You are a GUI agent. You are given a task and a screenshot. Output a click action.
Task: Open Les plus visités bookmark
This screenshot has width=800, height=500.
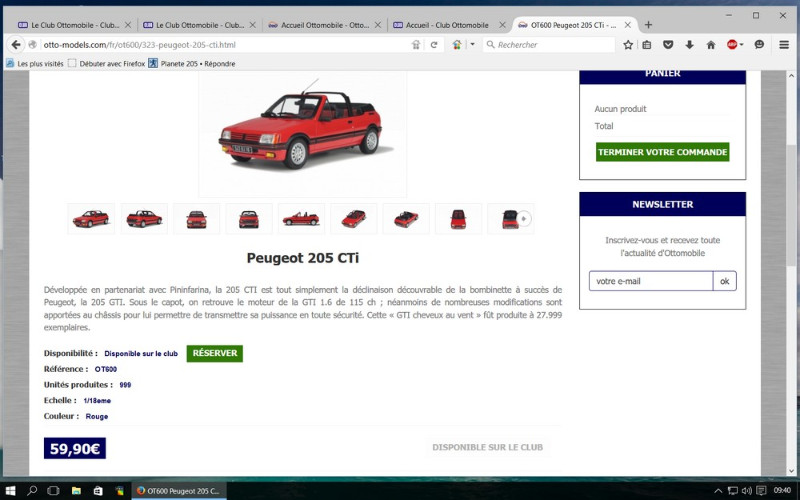[35, 64]
